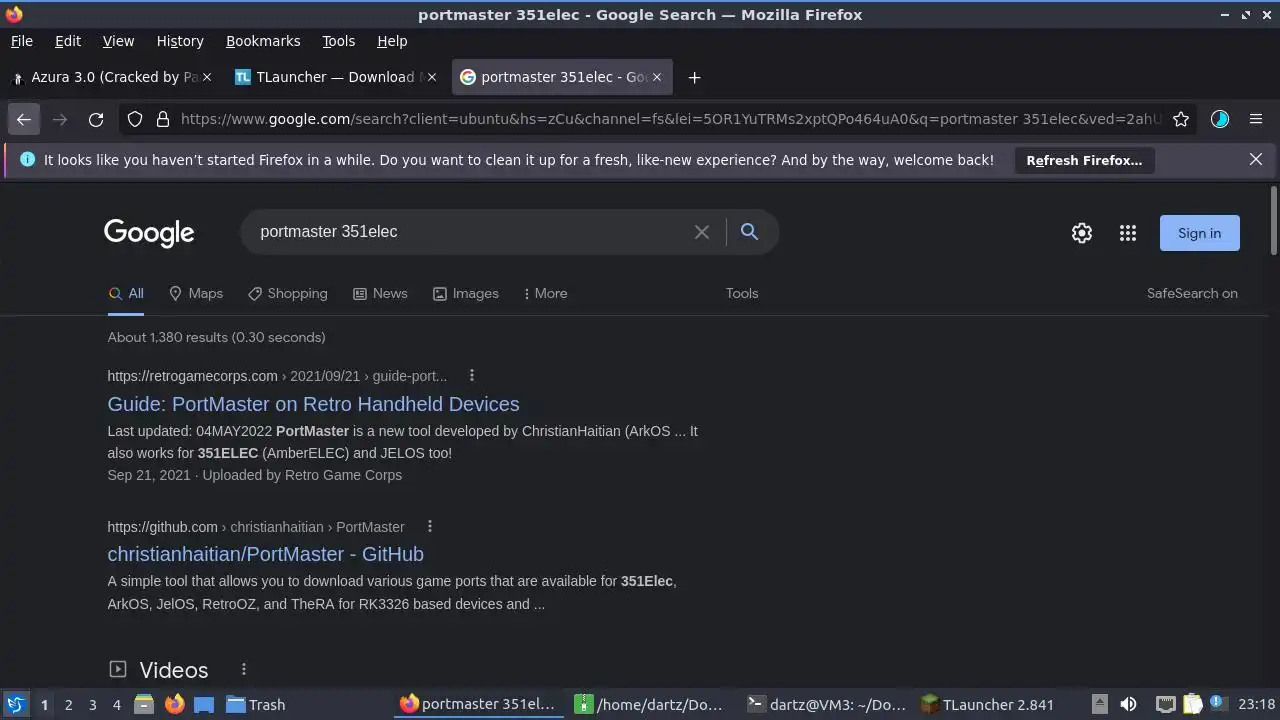Select the Images search filter
The width and height of the screenshot is (1280, 720).
466,293
